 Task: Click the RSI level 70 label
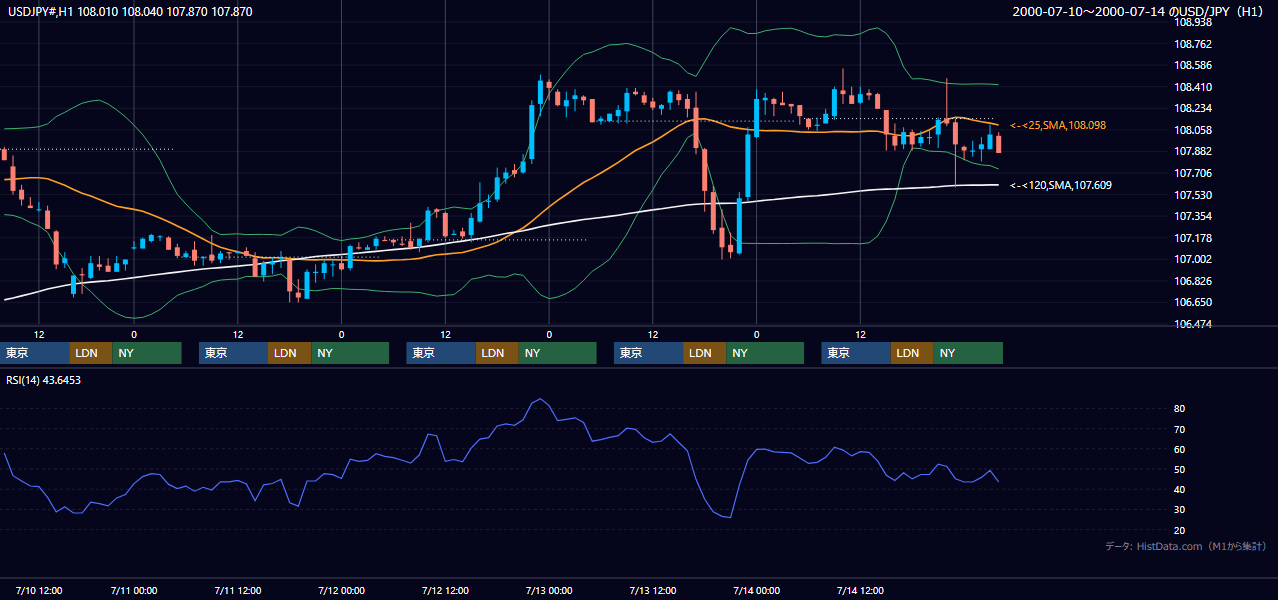pos(1180,429)
